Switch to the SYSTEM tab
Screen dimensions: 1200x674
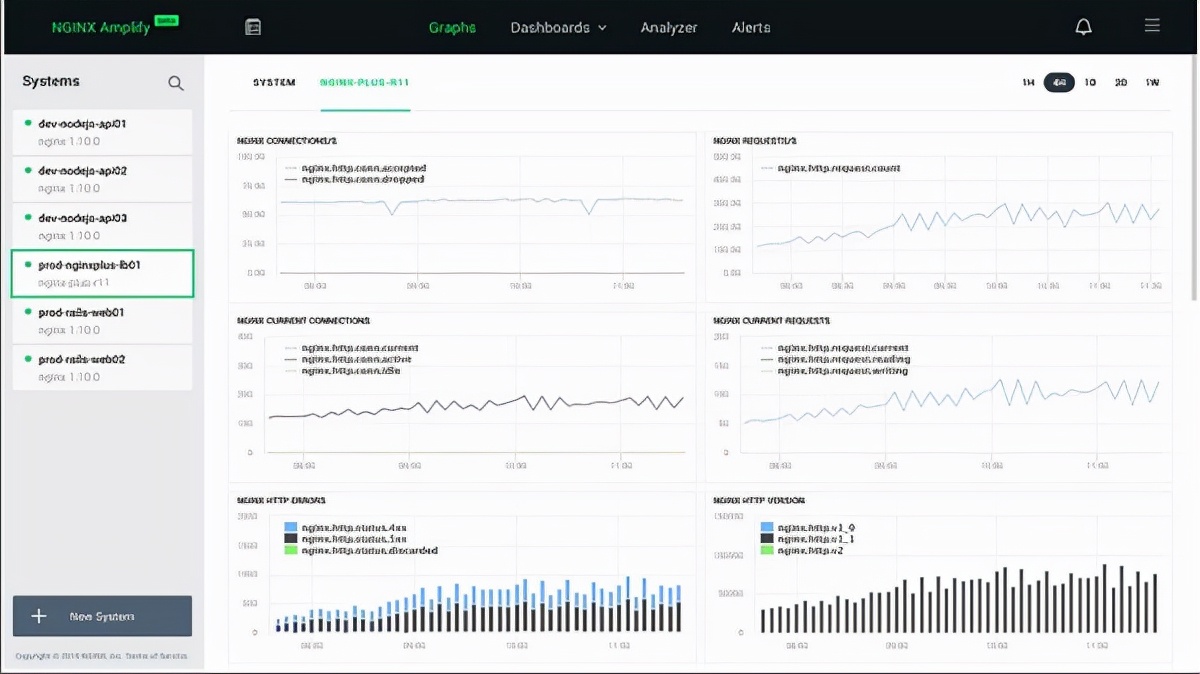(x=274, y=82)
